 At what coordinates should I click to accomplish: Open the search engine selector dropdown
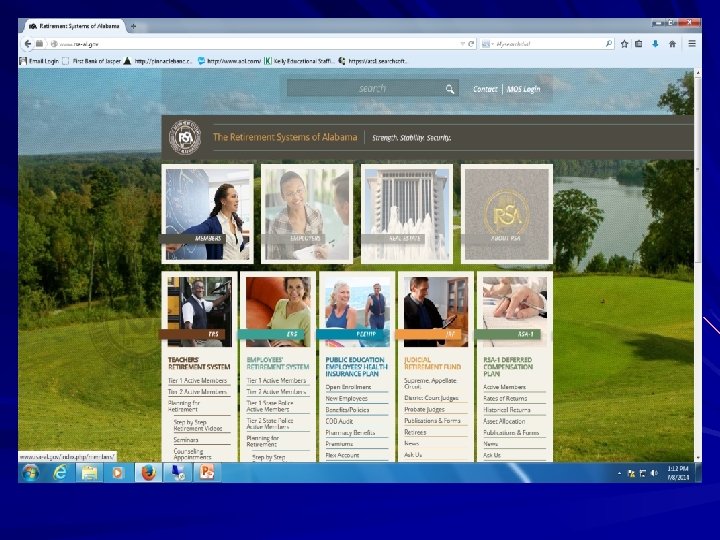pos(487,44)
